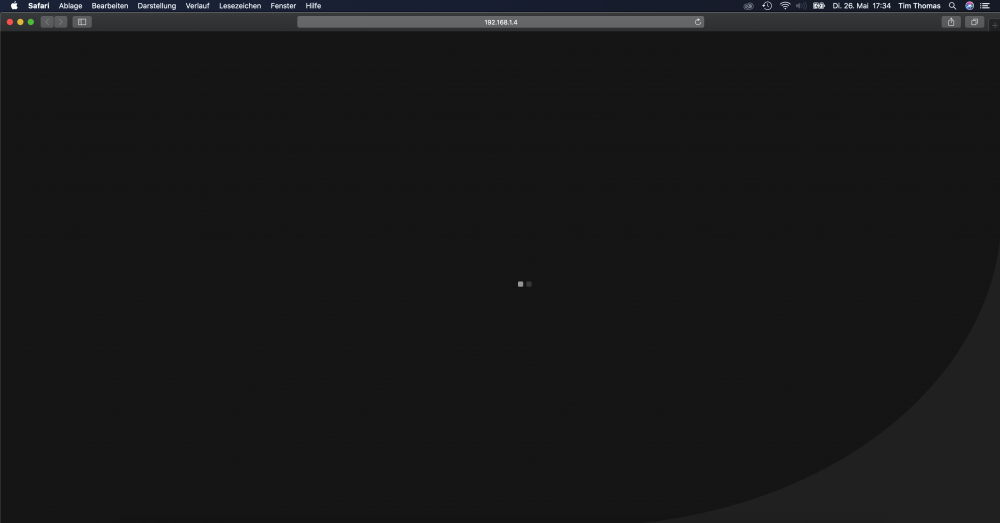Open the Wi-Fi status menu
1000x523 pixels.
[x=785, y=6]
